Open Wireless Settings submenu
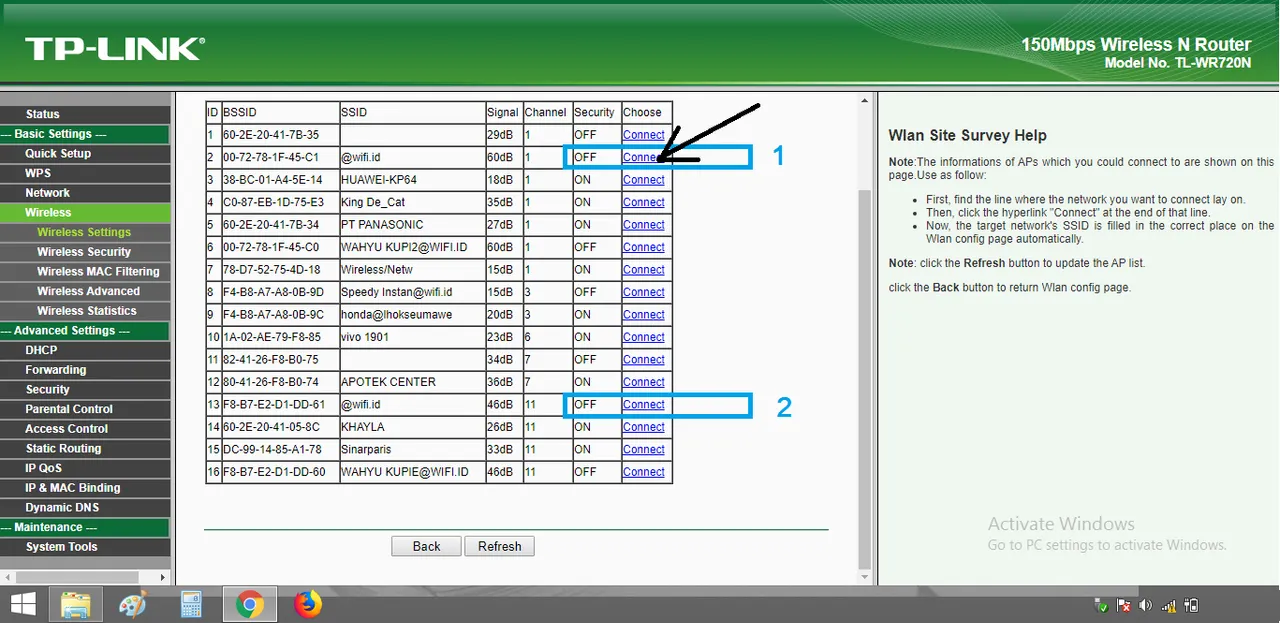 (84, 232)
